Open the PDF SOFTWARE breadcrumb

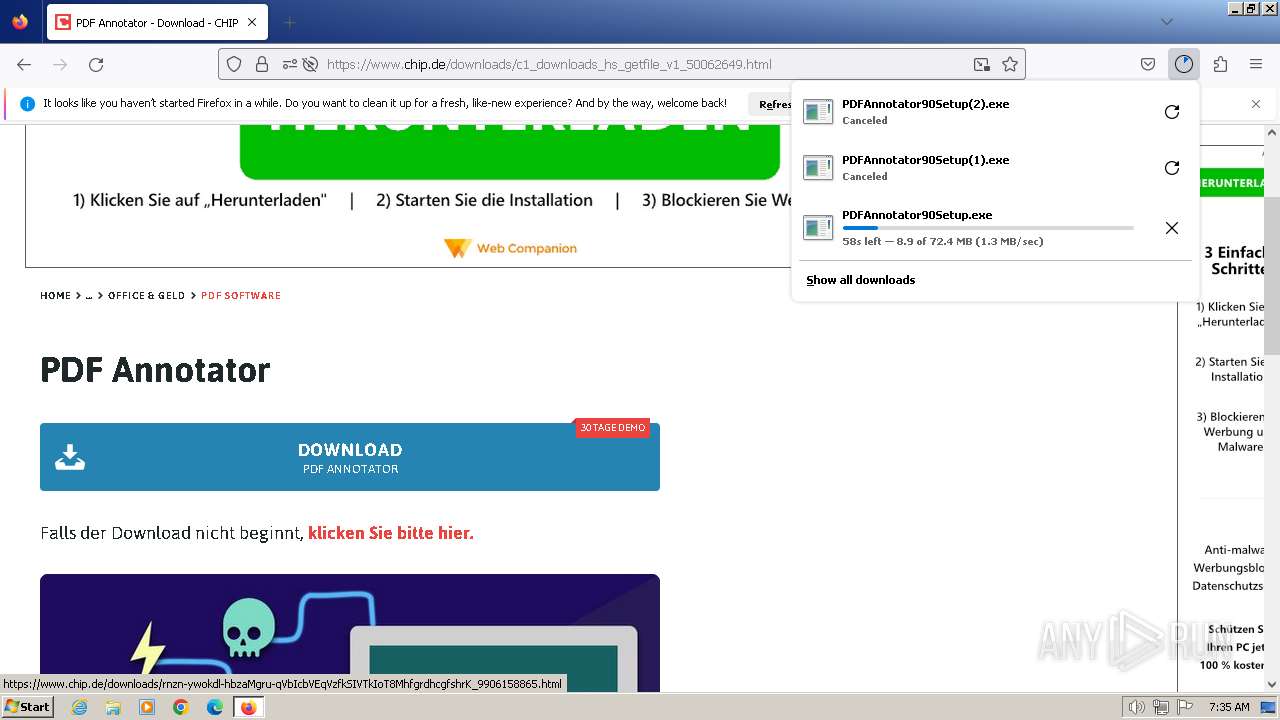(241, 296)
